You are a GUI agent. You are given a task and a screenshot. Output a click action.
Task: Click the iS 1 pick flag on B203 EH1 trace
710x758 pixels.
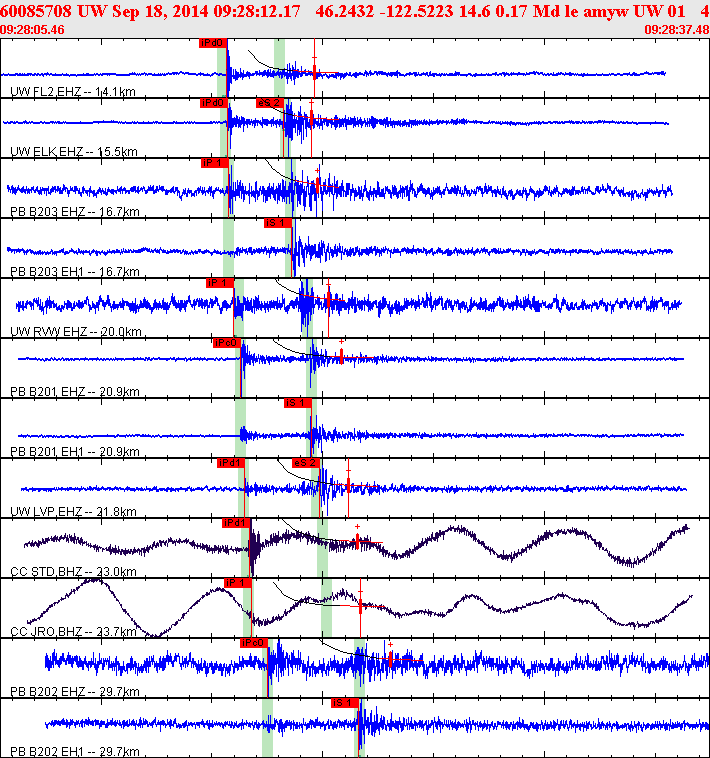[278, 223]
